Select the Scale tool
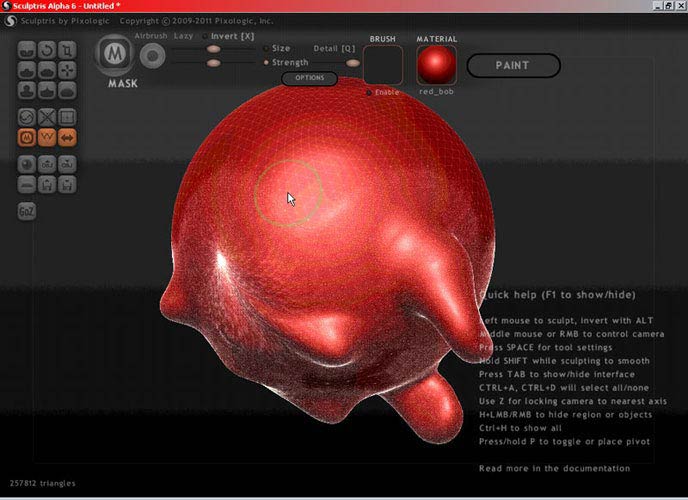Viewport: 688px width, 500px height. [68, 49]
